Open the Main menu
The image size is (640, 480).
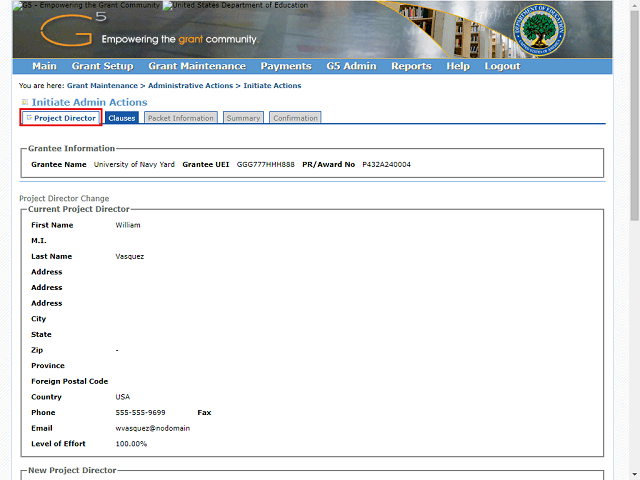tap(44, 66)
